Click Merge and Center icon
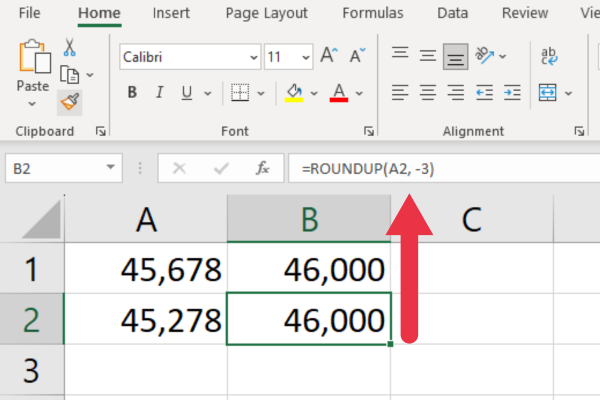600x400 pixels. coord(547,93)
